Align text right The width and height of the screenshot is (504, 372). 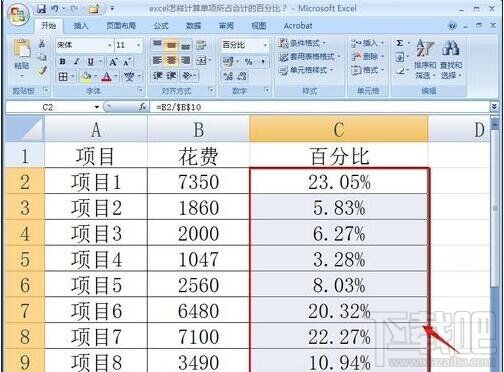186,60
